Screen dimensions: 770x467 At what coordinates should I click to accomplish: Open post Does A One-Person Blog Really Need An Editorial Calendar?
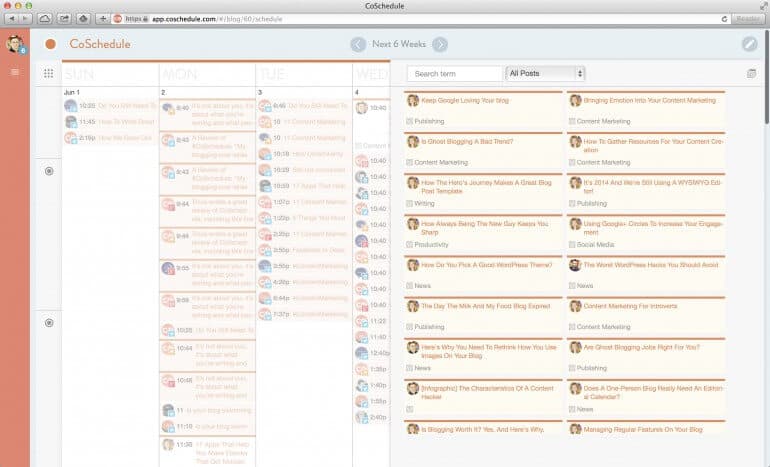(x=653, y=392)
